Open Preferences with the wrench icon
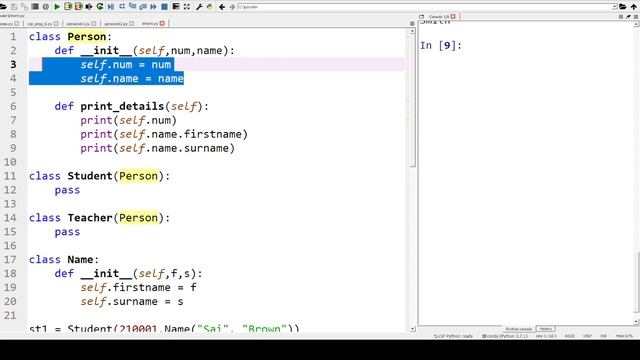 [x=199, y=7]
